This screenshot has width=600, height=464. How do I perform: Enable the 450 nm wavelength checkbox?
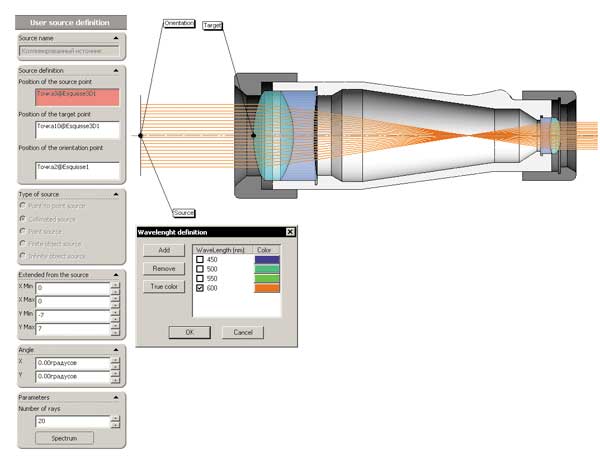tap(200, 260)
